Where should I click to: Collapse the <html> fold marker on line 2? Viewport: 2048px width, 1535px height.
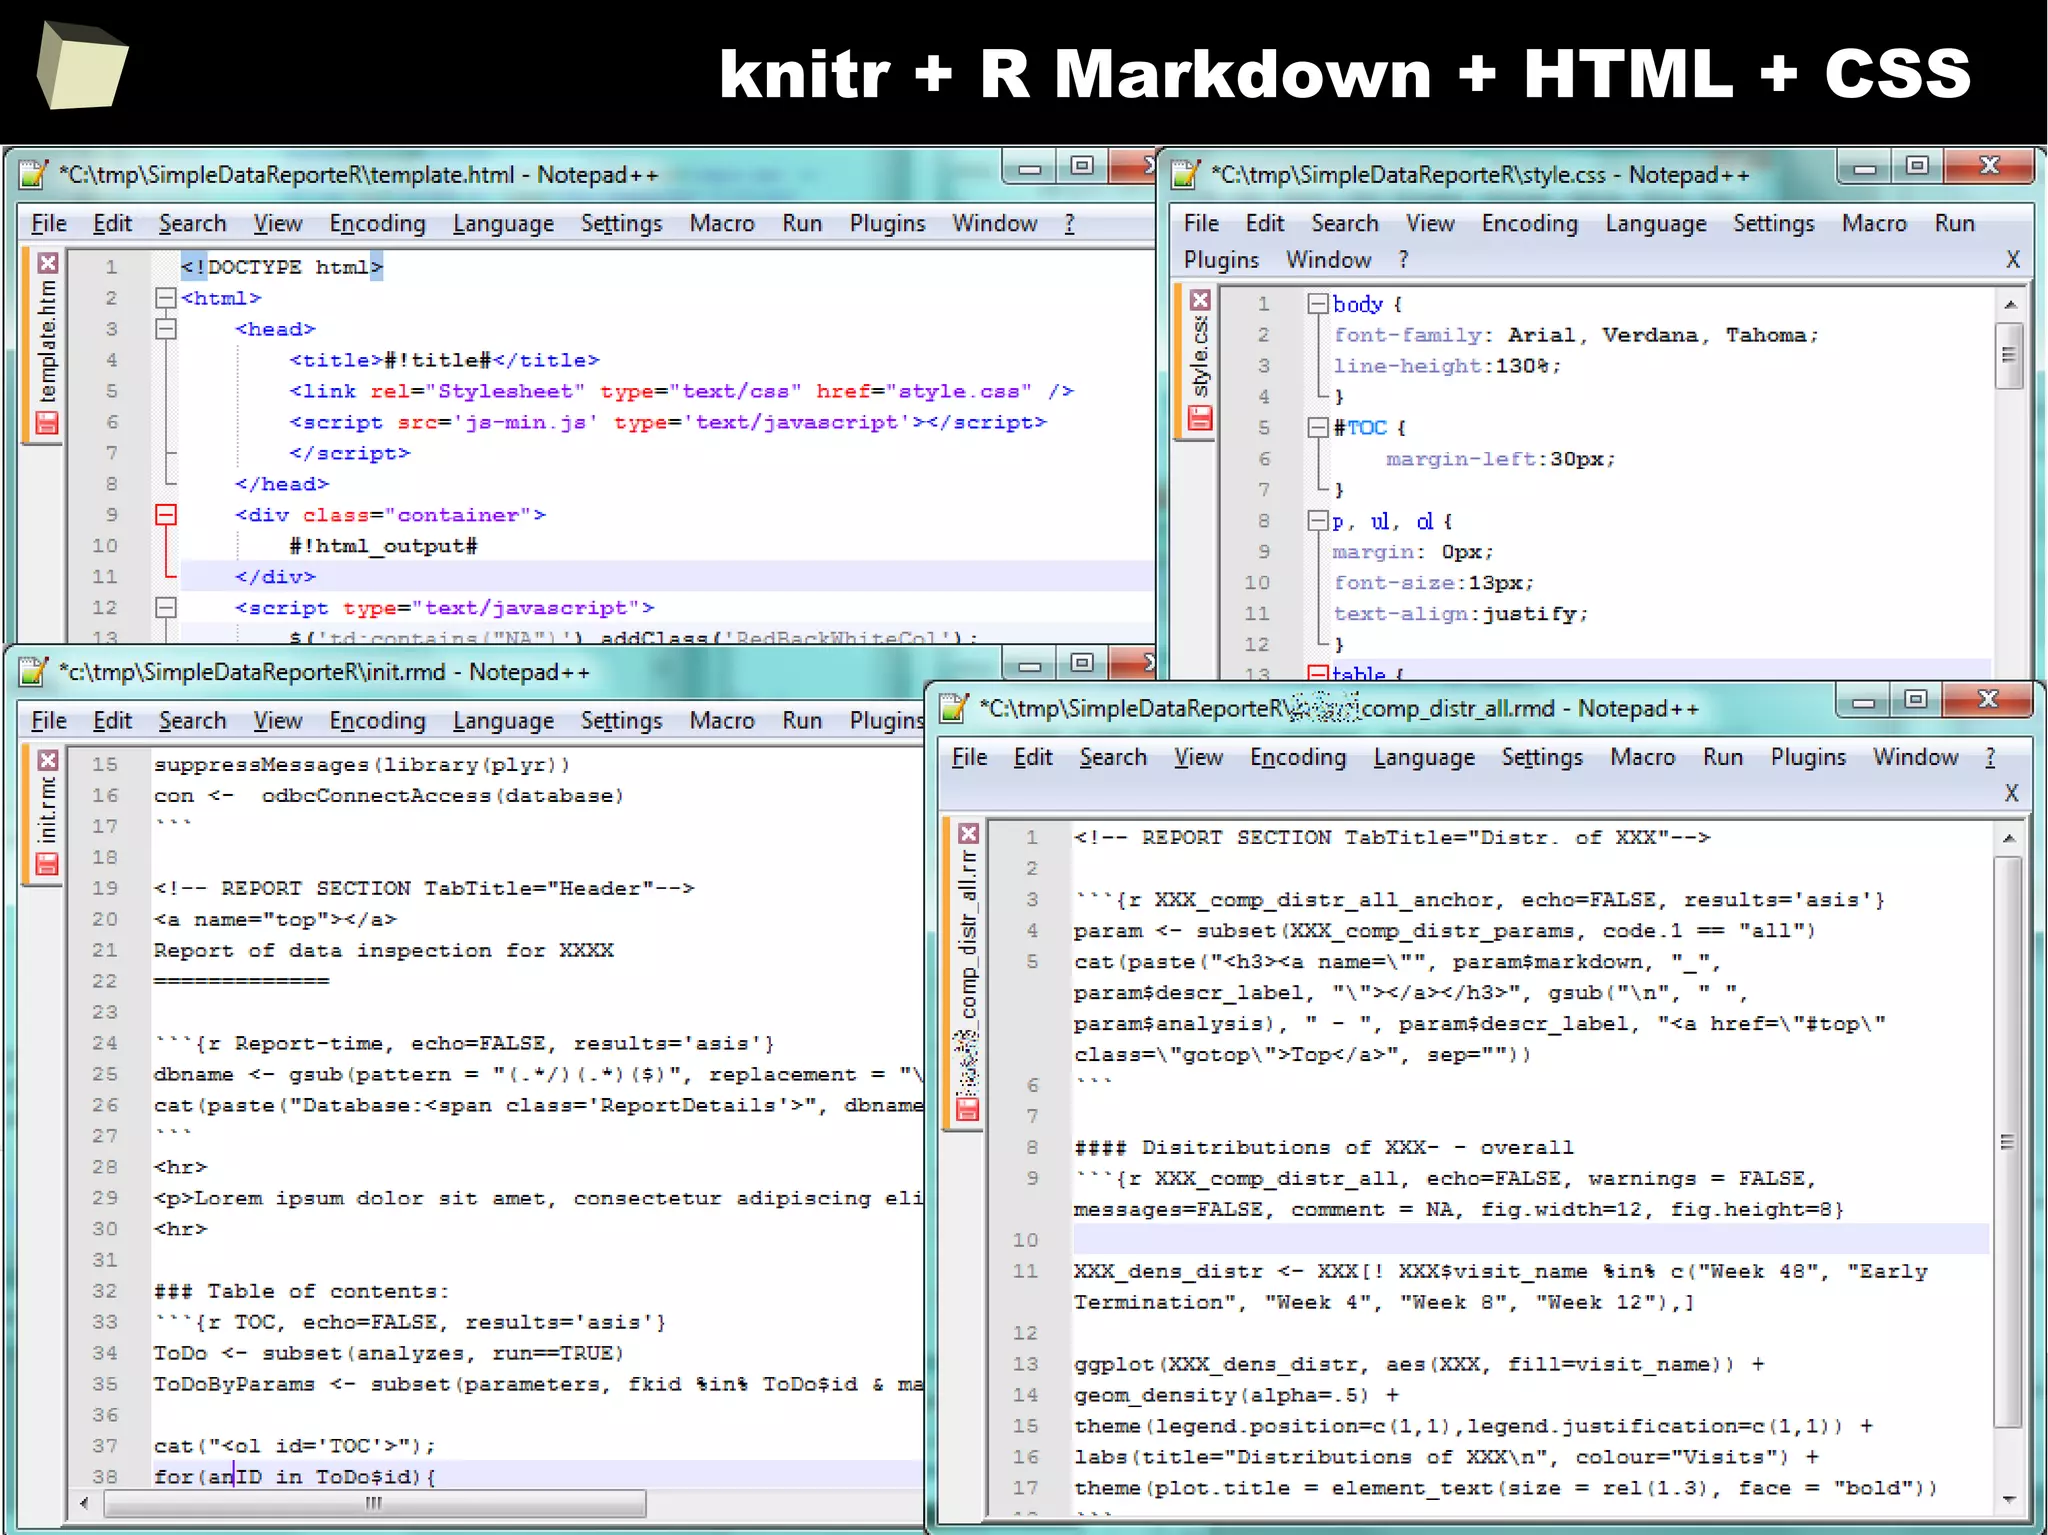(x=166, y=298)
